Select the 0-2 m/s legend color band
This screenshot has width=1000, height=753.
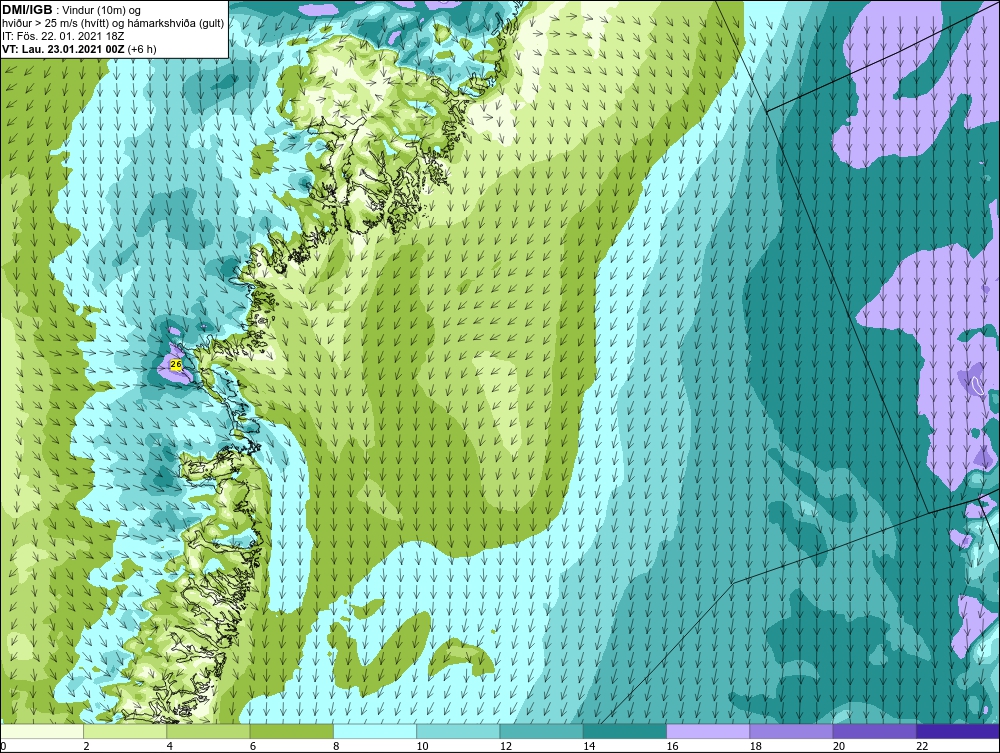point(41,731)
